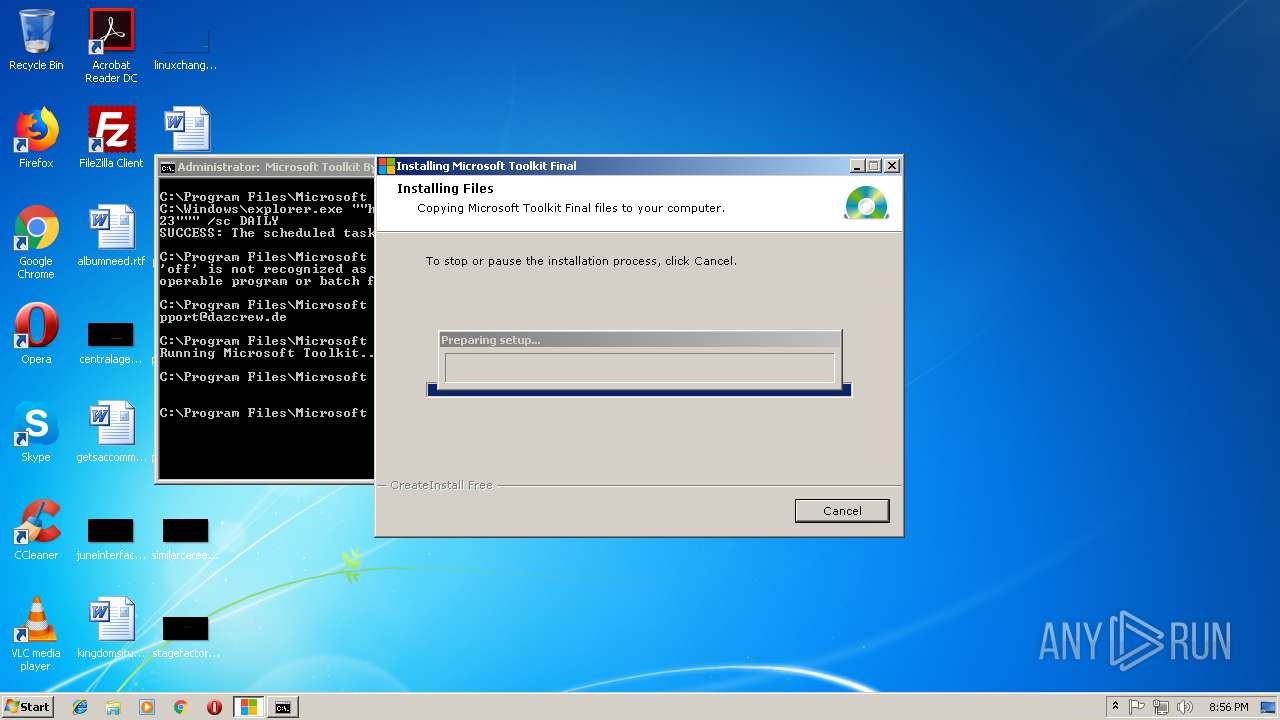Click 'pport@dazcrew.de' line in console

point(223,317)
